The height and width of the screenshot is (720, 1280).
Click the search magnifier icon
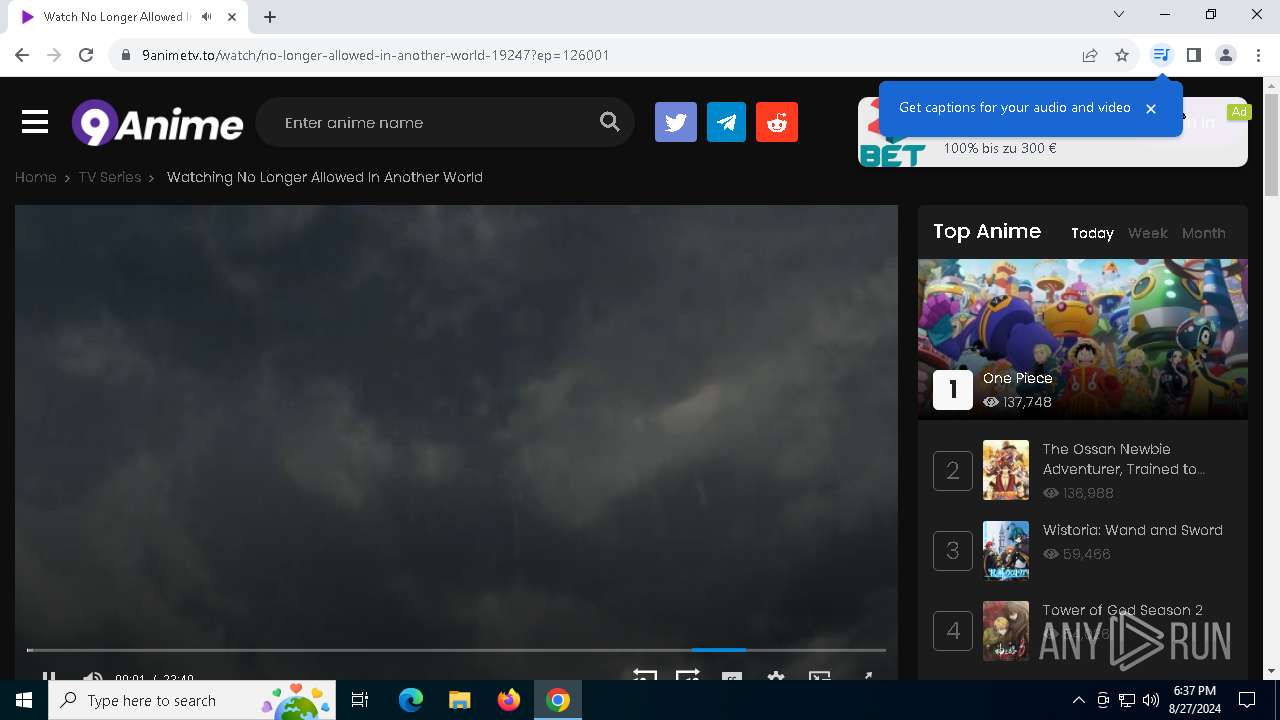click(610, 122)
